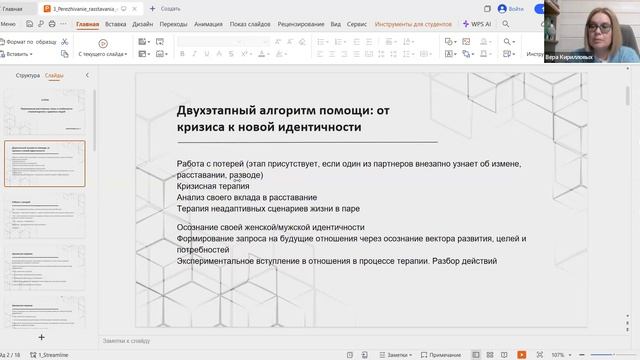Click the Print icon in quick toolbar
This screenshot has height=360, width=640.
click(x=52, y=24)
